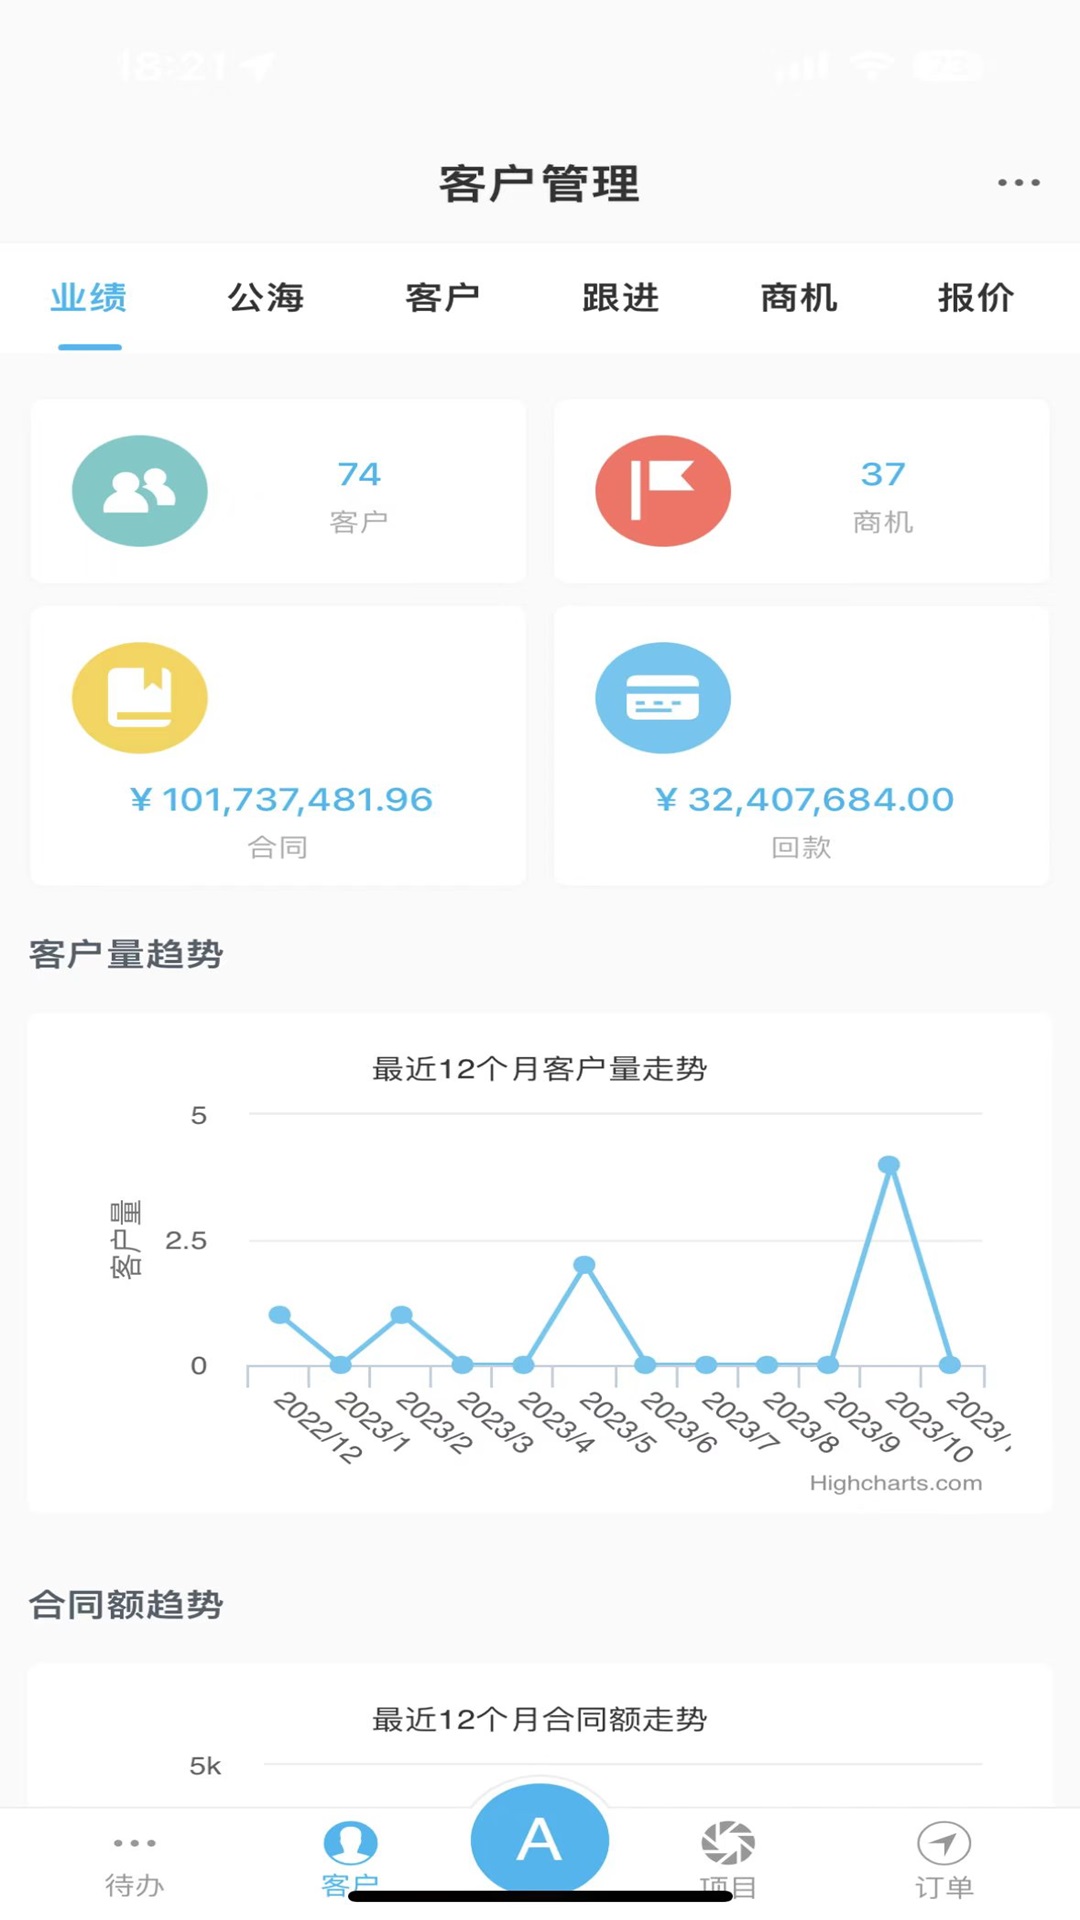Tap the teal customers icon

(140, 491)
